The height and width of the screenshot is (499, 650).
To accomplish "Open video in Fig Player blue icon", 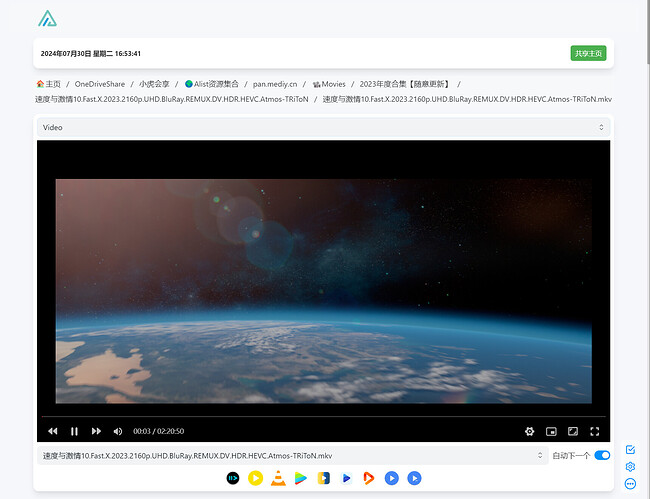I will point(346,478).
